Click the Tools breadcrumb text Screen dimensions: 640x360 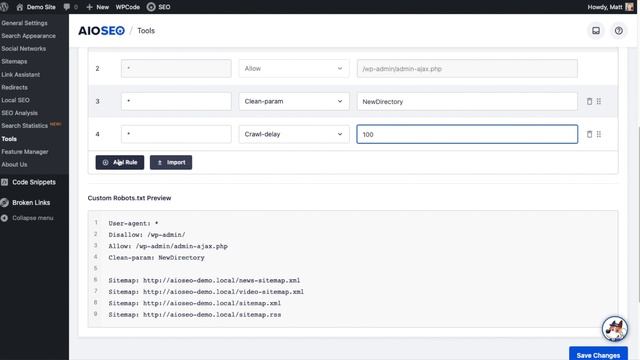coord(146,31)
